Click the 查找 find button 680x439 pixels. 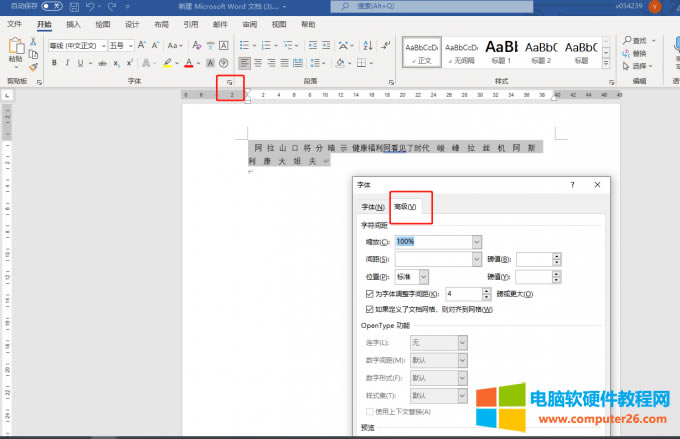pyautogui.click(x=636, y=40)
